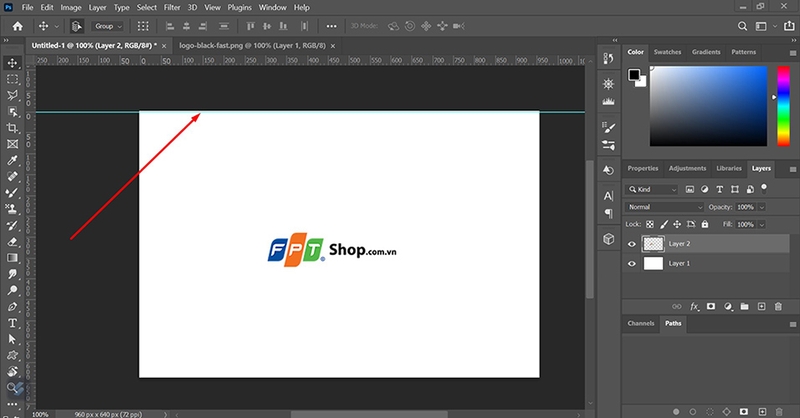Open the Paragraph panel icon

[608, 213]
